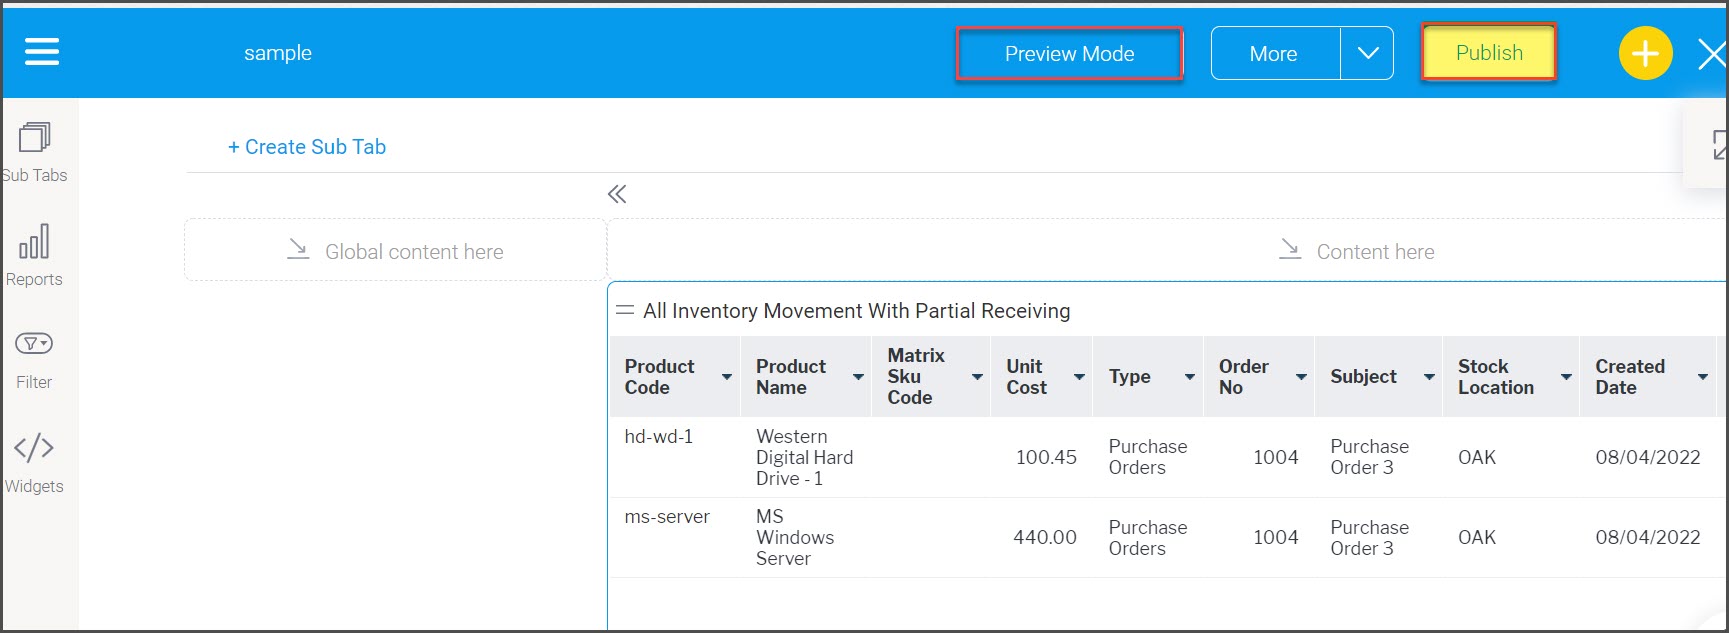Screen dimensions: 1729x633
Task: Open the Sub Tabs panel
Action: click(34, 153)
